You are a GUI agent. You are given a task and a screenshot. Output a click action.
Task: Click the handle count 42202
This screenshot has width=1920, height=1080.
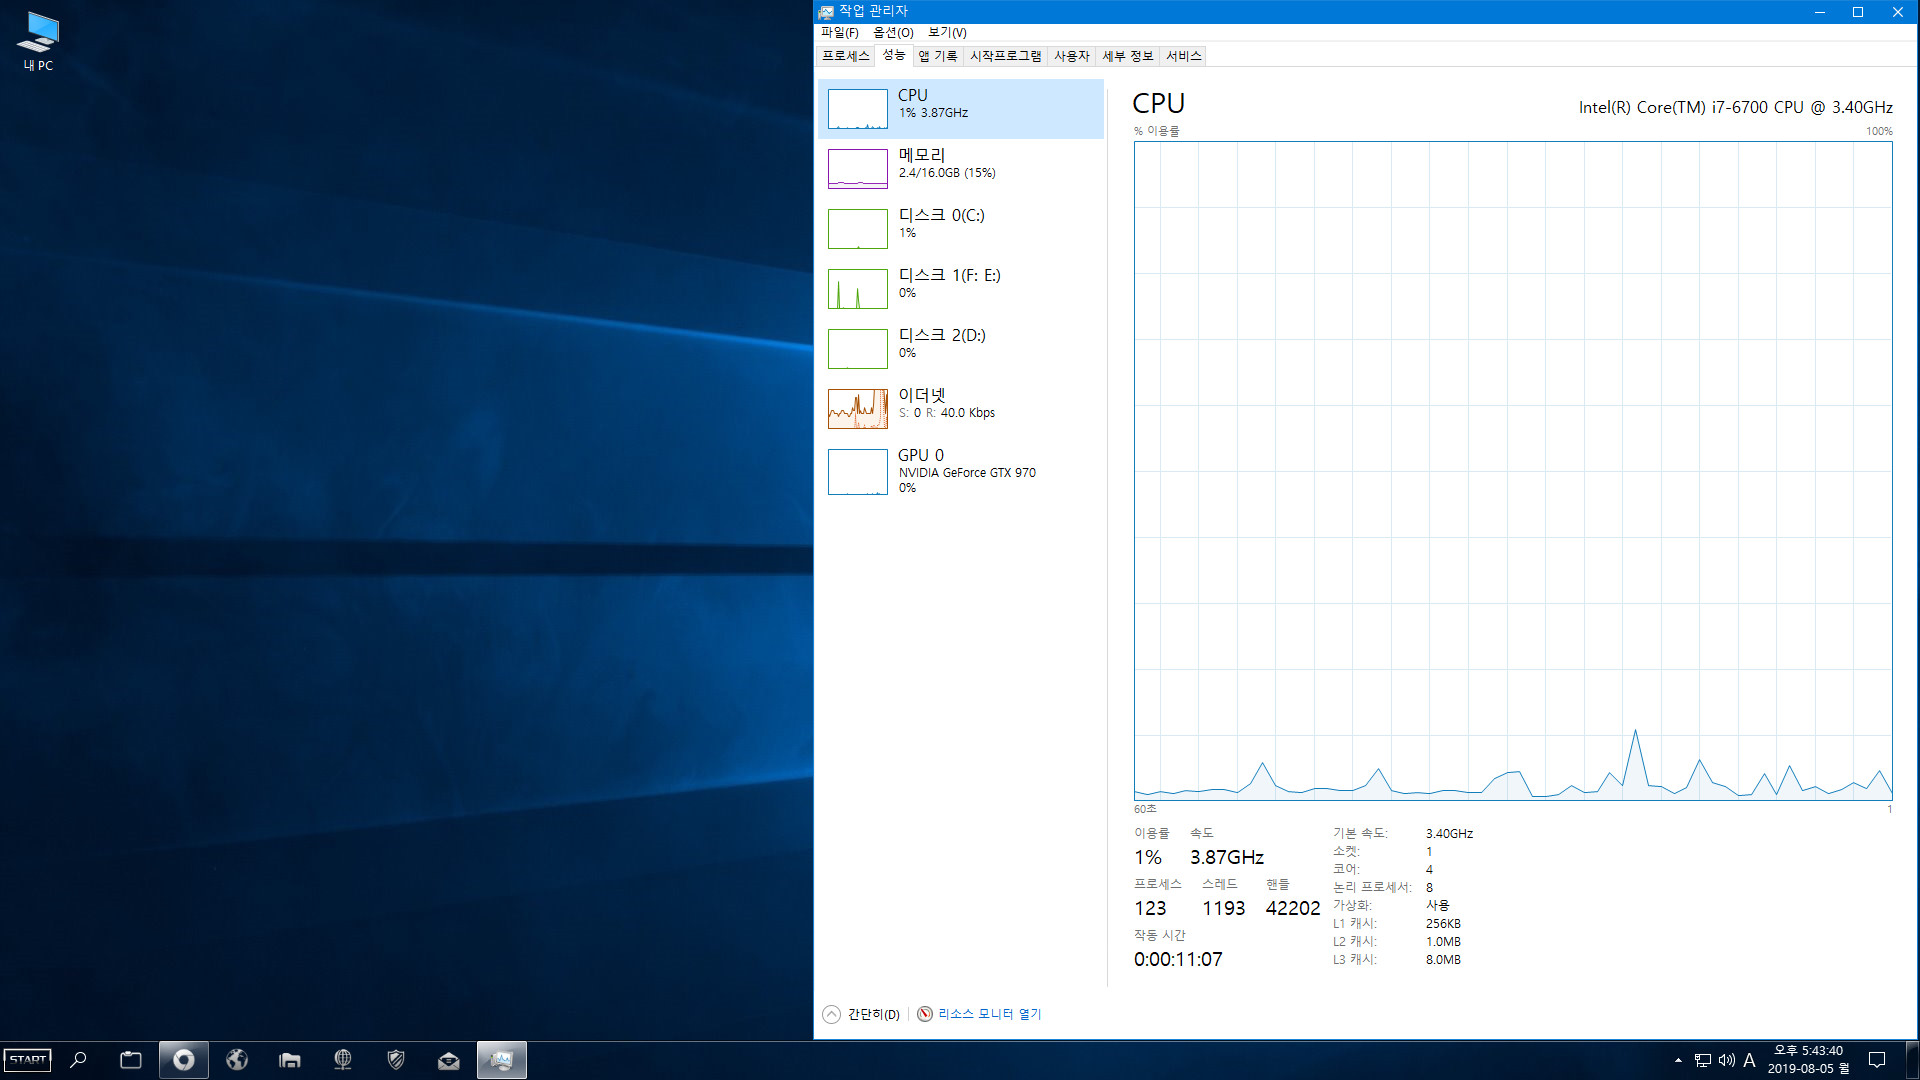[x=1293, y=908]
